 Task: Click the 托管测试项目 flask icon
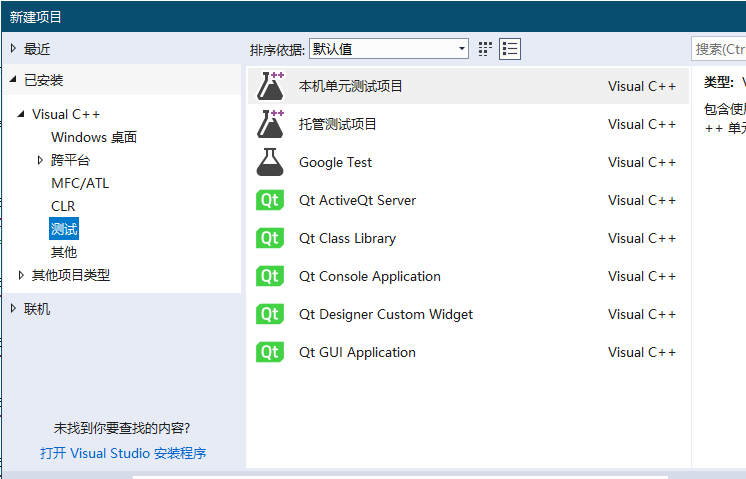click(270, 124)
